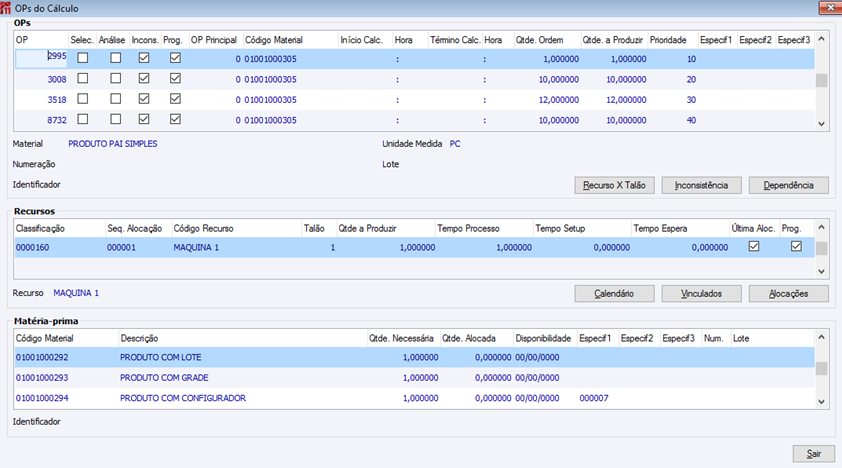Viewport: 842px width, 468px height.
Task: Open the Calendário for the resource
Action: pos(614,294)
